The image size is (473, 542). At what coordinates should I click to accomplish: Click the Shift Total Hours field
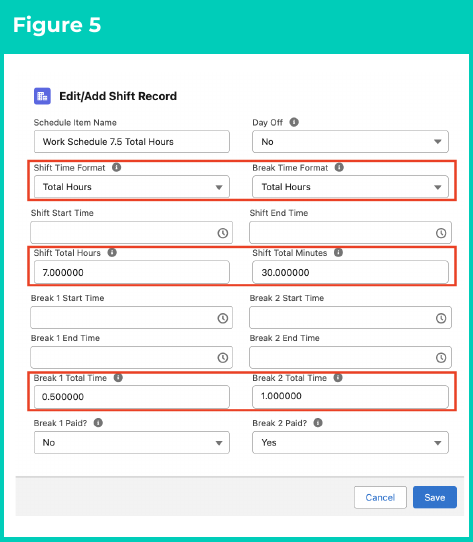[132, 272]
